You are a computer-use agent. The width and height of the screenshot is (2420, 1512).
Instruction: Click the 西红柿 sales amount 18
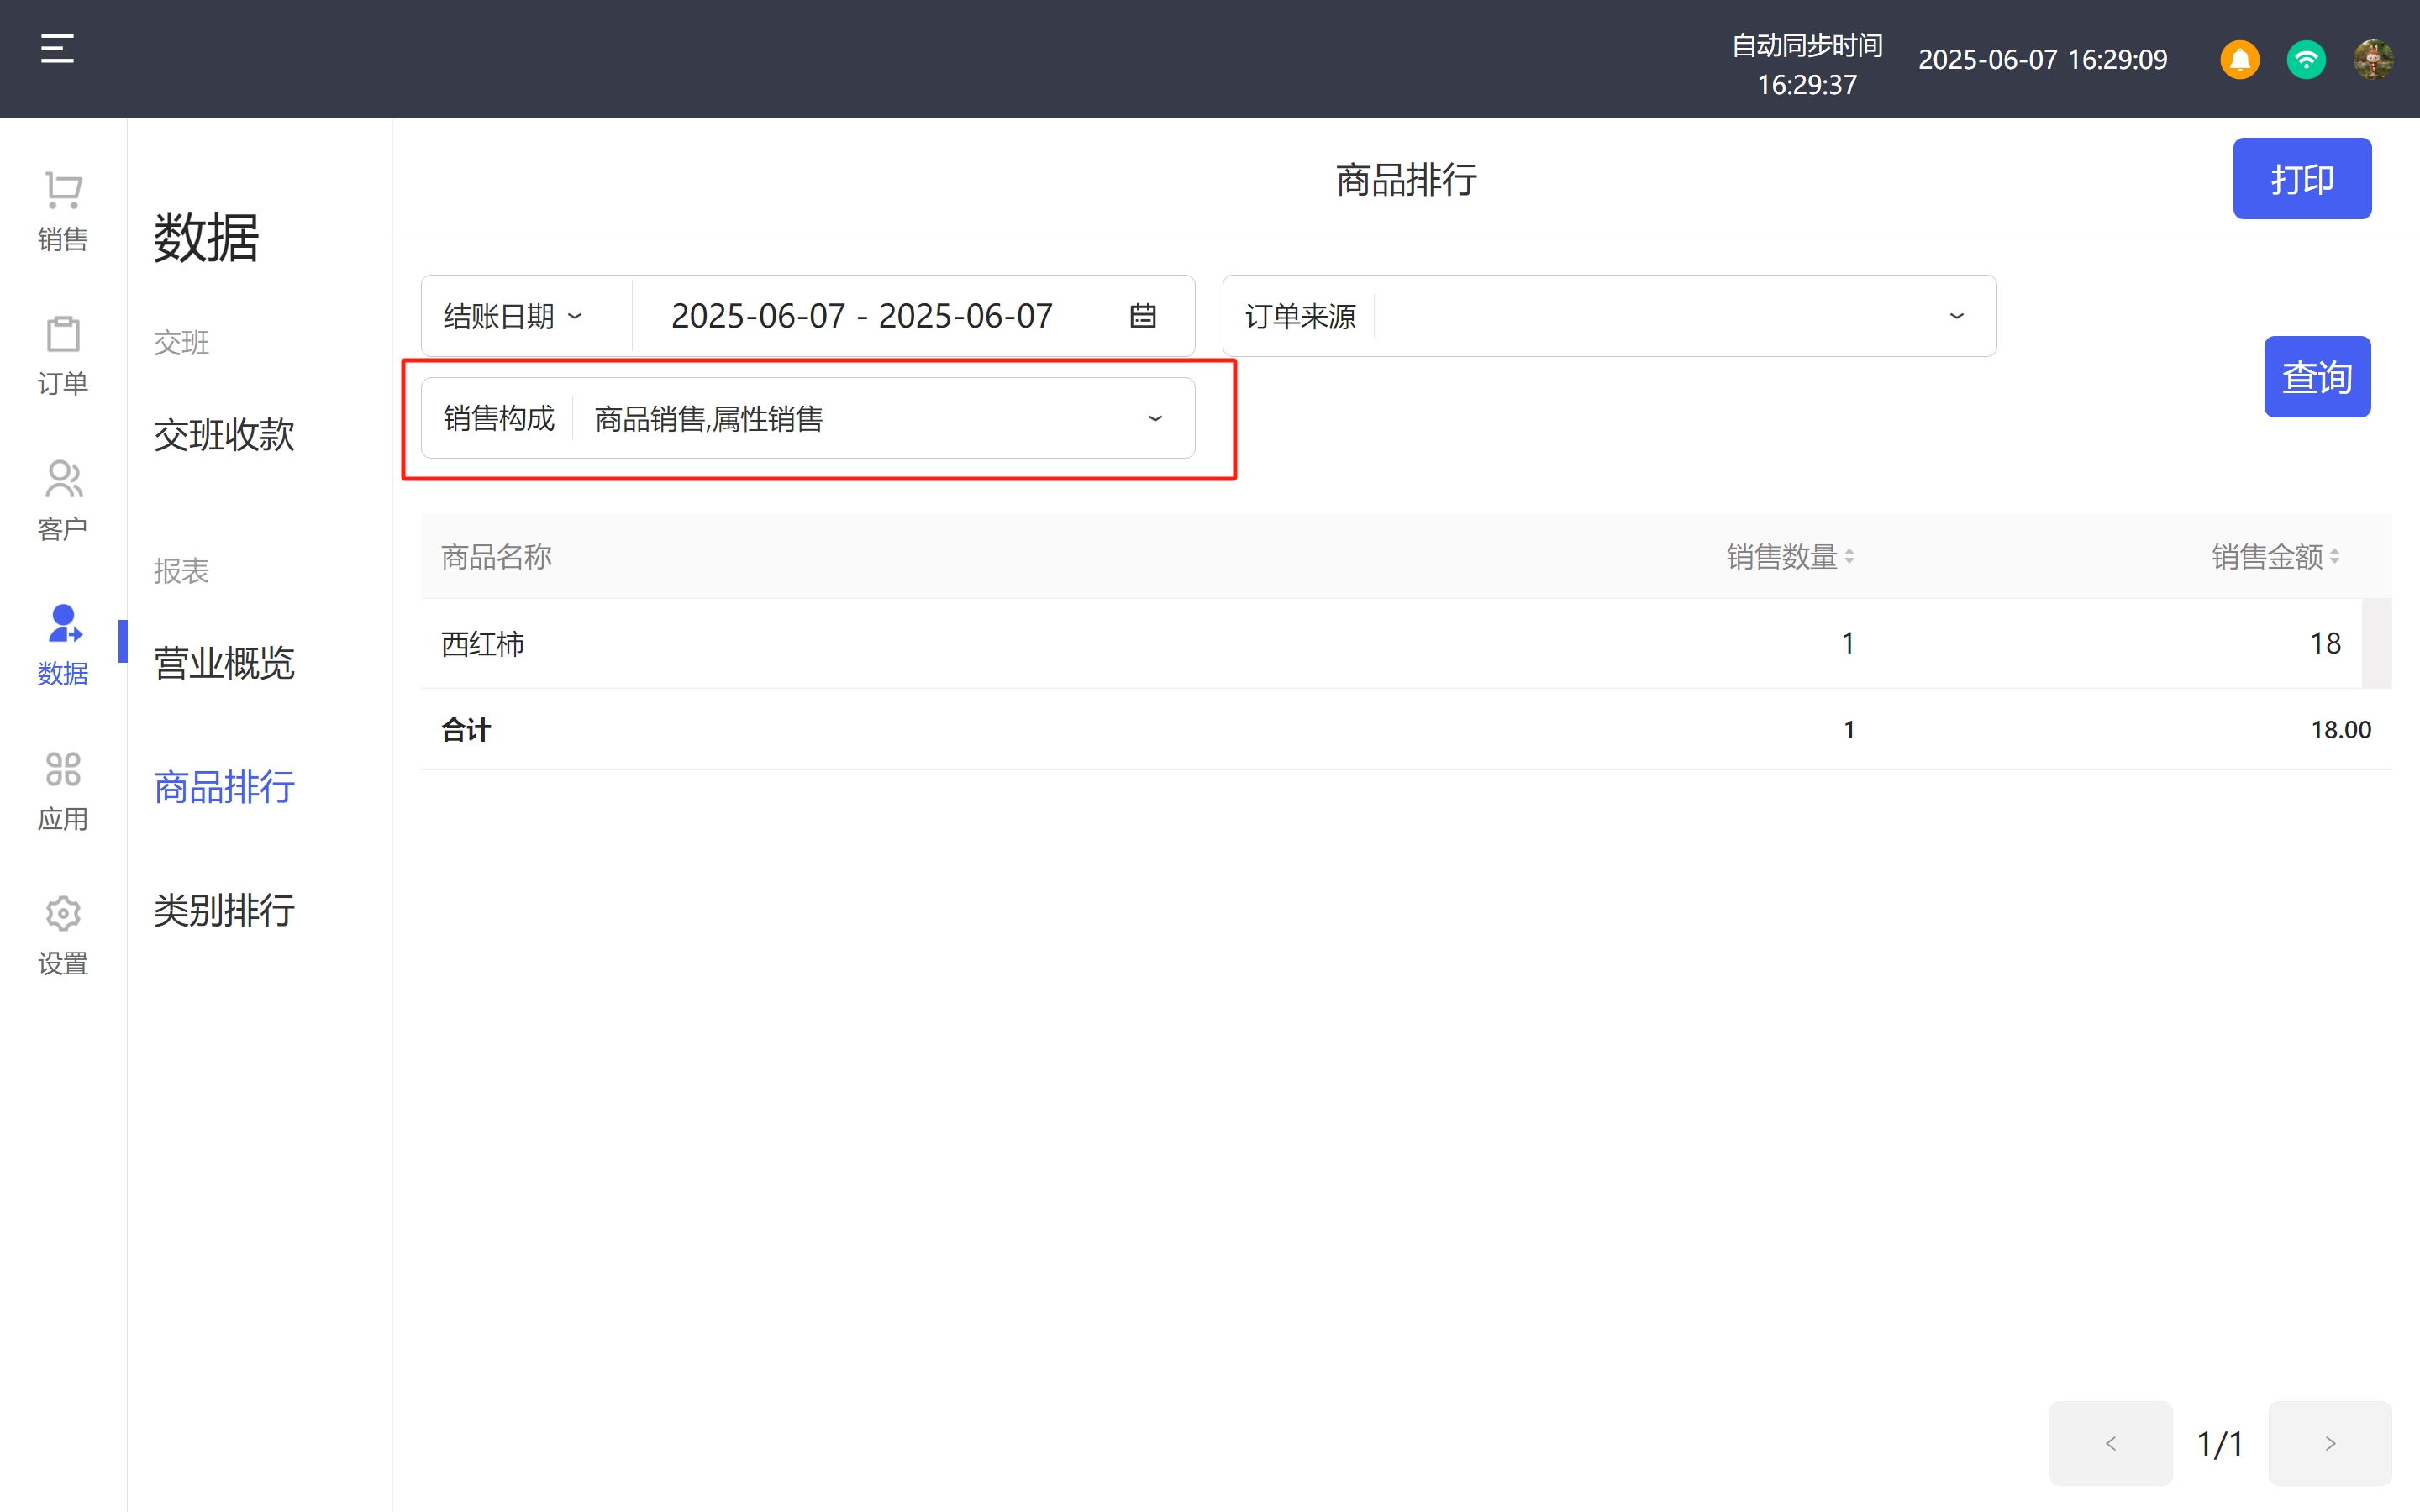click(x=2325, y=644)
